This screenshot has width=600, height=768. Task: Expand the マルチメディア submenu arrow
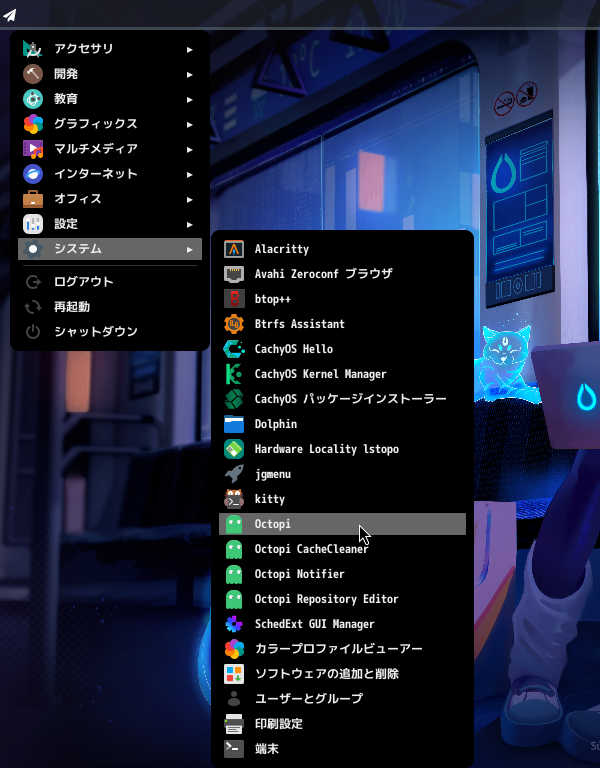click(x=190, y=149)
